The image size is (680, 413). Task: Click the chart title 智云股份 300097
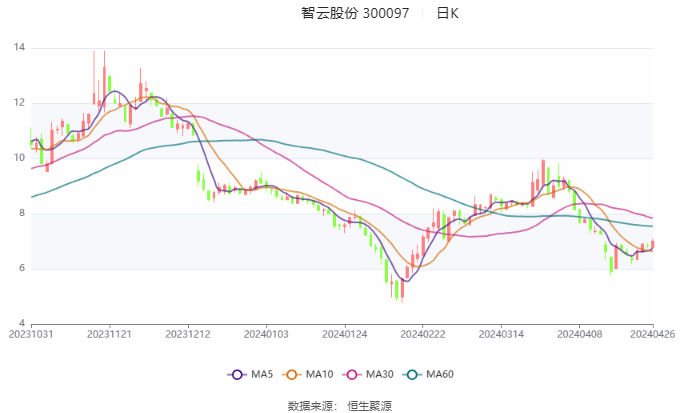click(355, 13)
